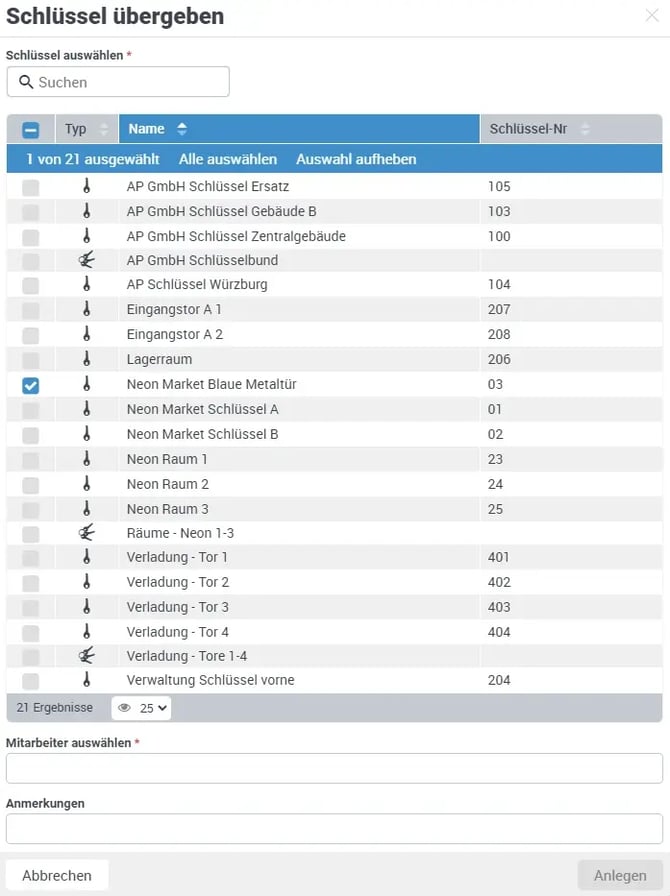Image resolution: width=670 pixels, height=896 pixels.
Task: Click into the Anmerkungen text field
Action: [334, 829]
